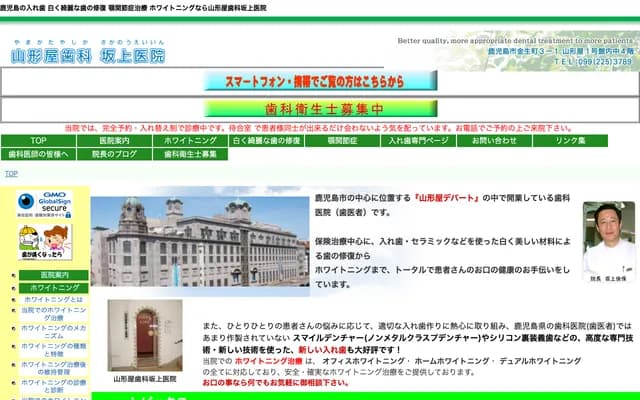Click the red ホワイトニング治療 text
The width and height of the screenshot is (640, 400).
(269, 361)
